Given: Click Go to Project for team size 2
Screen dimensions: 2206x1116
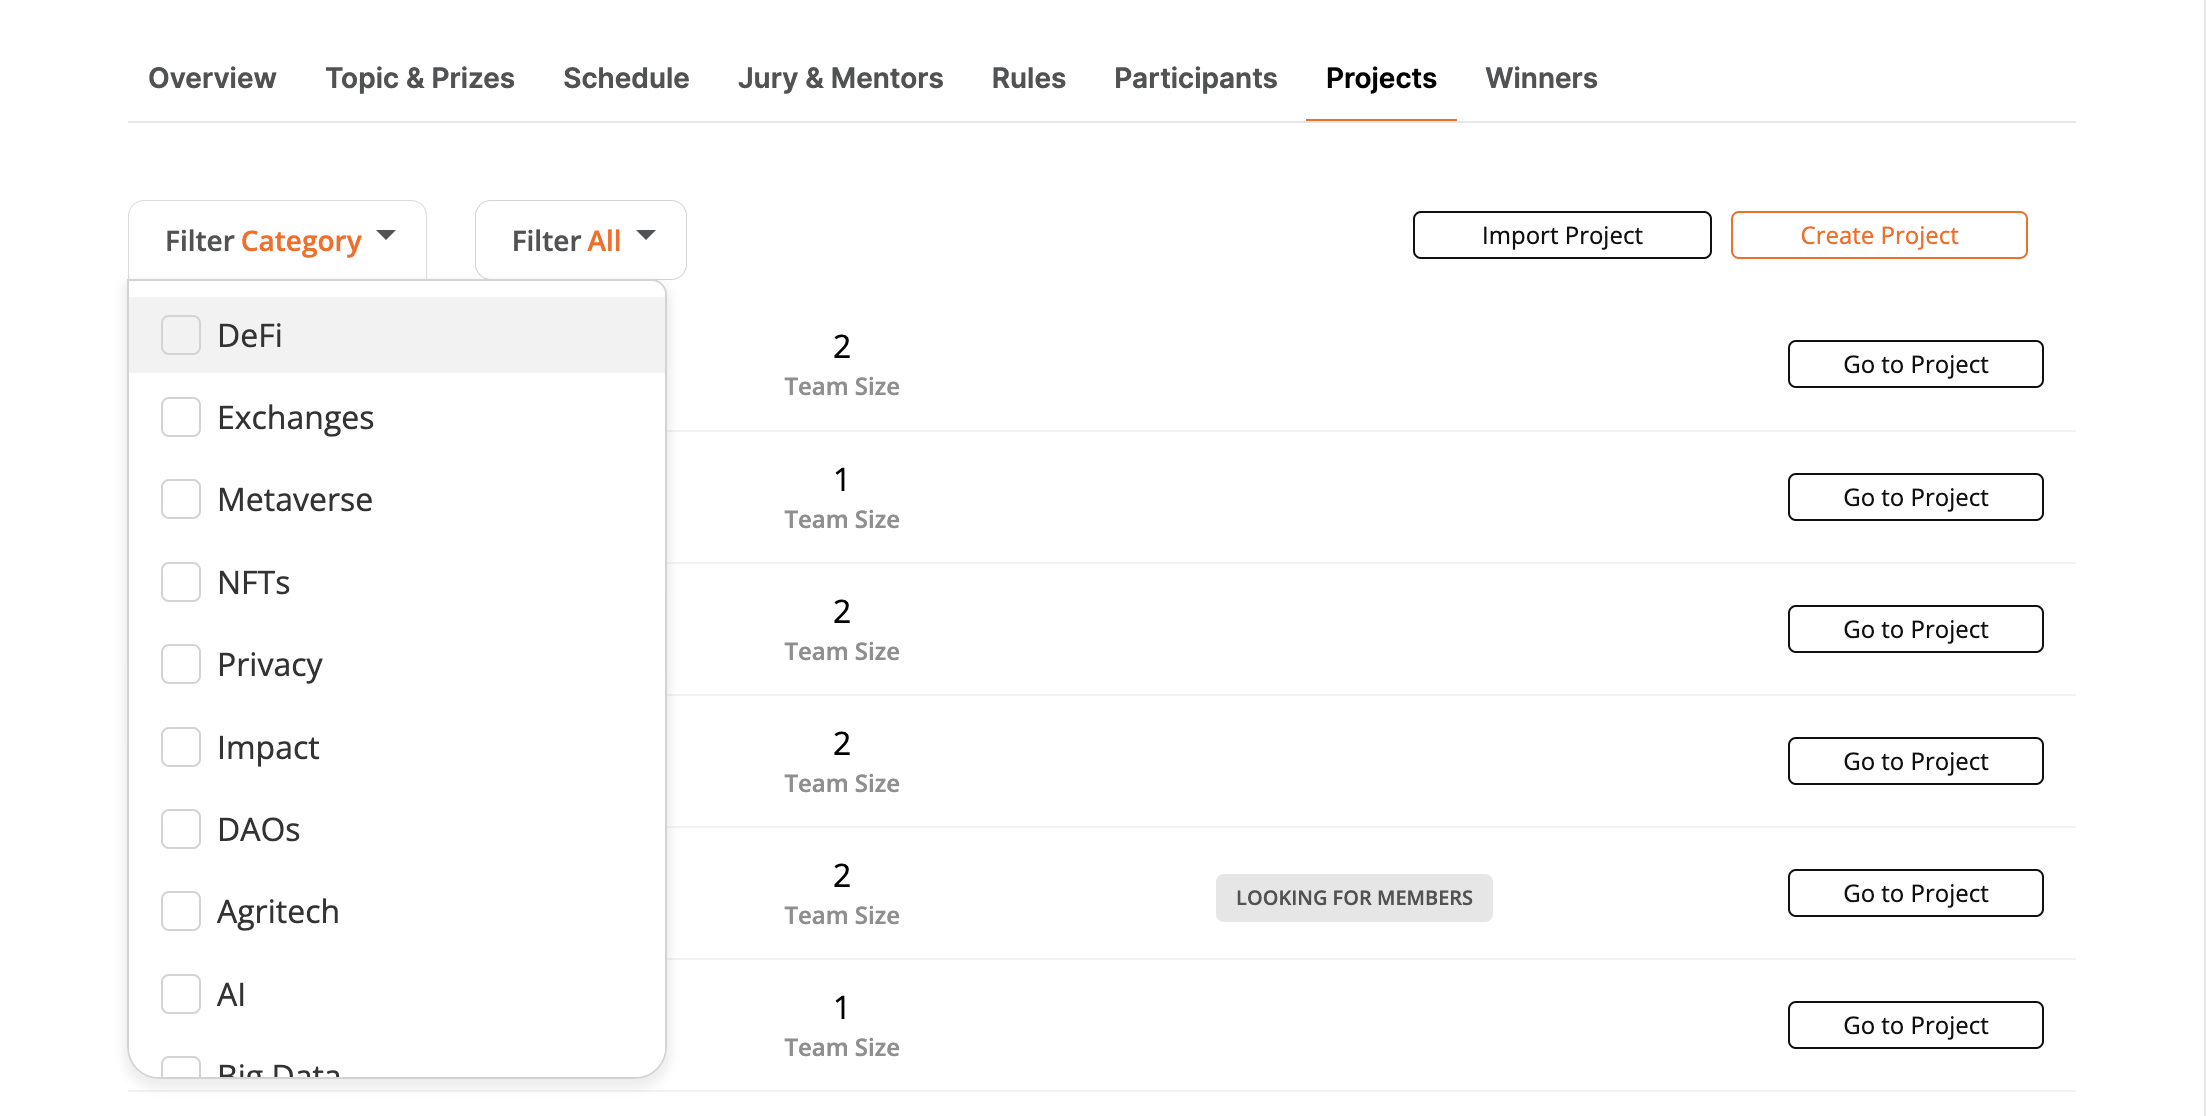Looking at the screenshot, I should click(1917, 363).
